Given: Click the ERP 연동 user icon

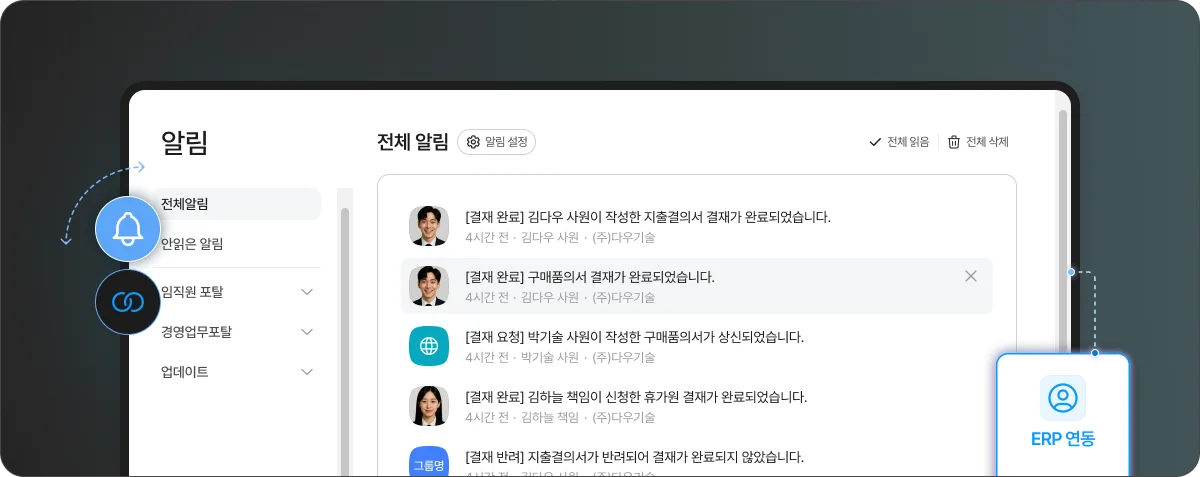Looking at the screenshot, I should tap(1062, 398).
